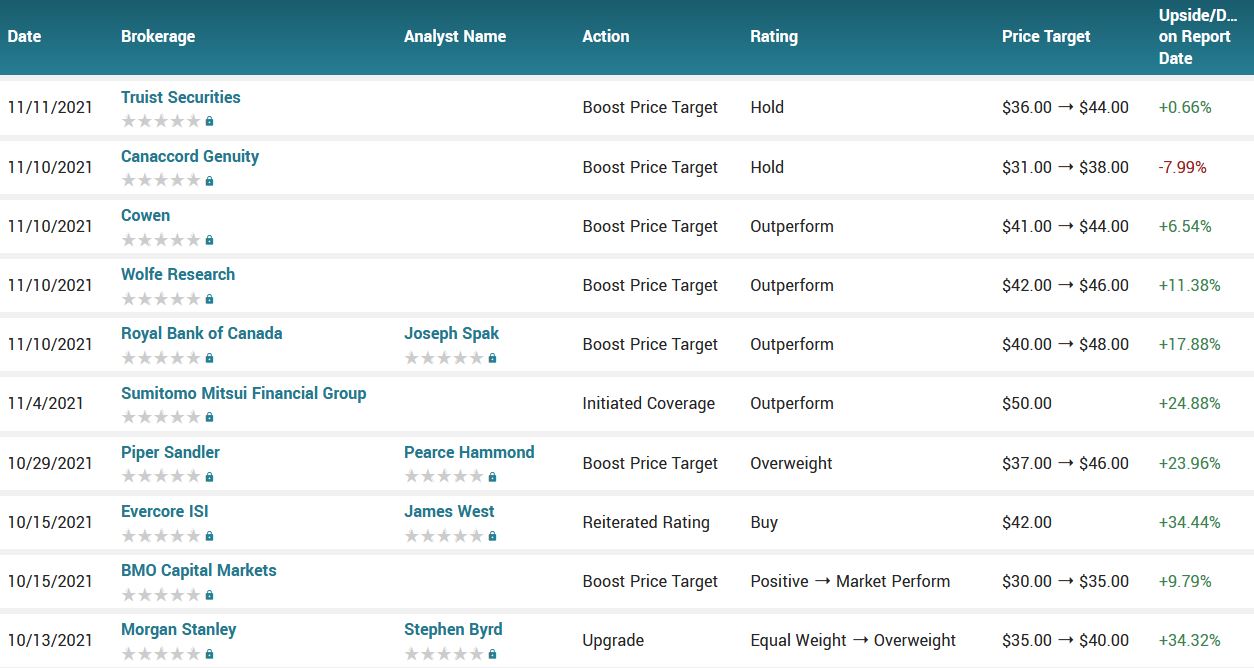The width and height of the screenshot is (1254, 668).
Task: Sort by the Price Target column header
Action: pos(1046,36)
